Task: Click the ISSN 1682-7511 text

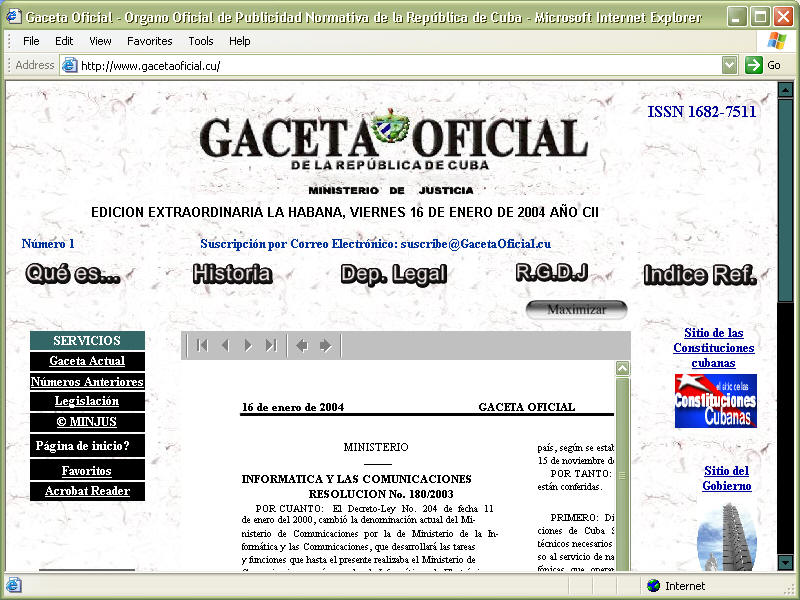Action: 702,112
